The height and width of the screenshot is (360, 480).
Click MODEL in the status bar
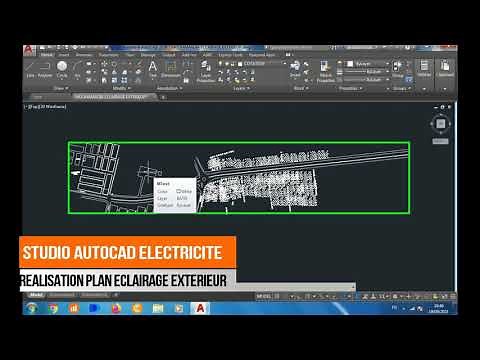tap(263, 296)
